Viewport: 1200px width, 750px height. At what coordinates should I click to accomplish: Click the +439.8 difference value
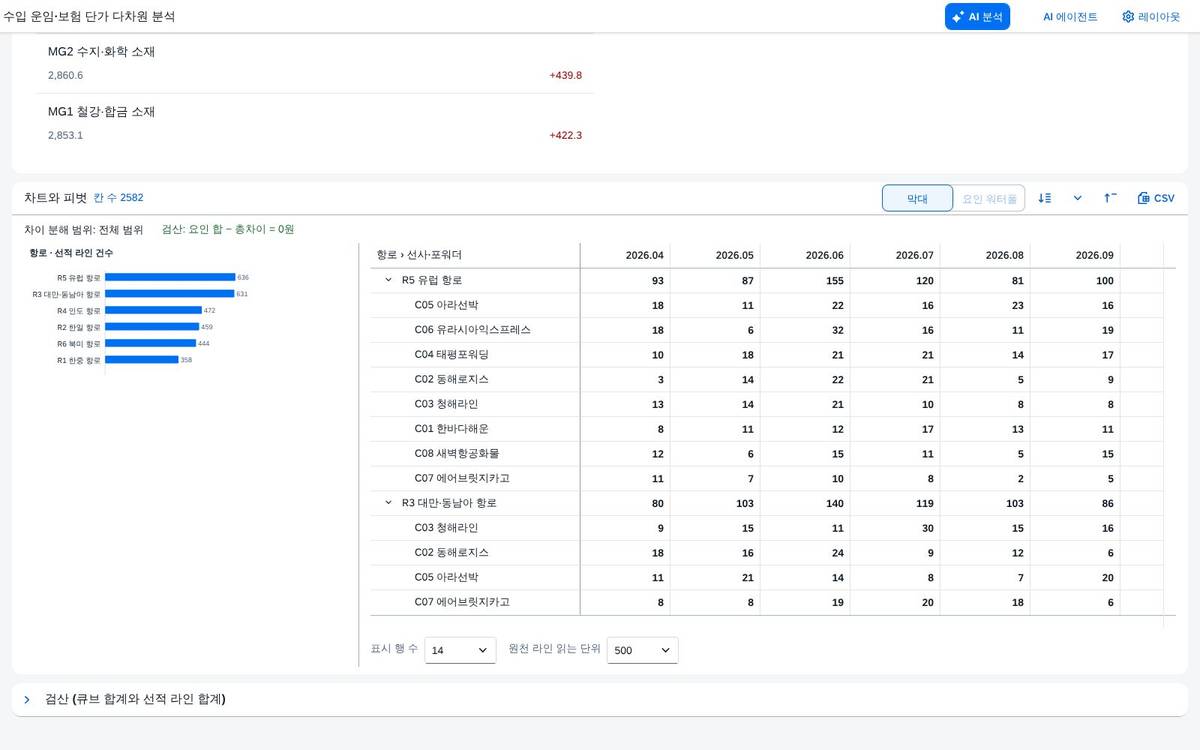coord(565,75)
